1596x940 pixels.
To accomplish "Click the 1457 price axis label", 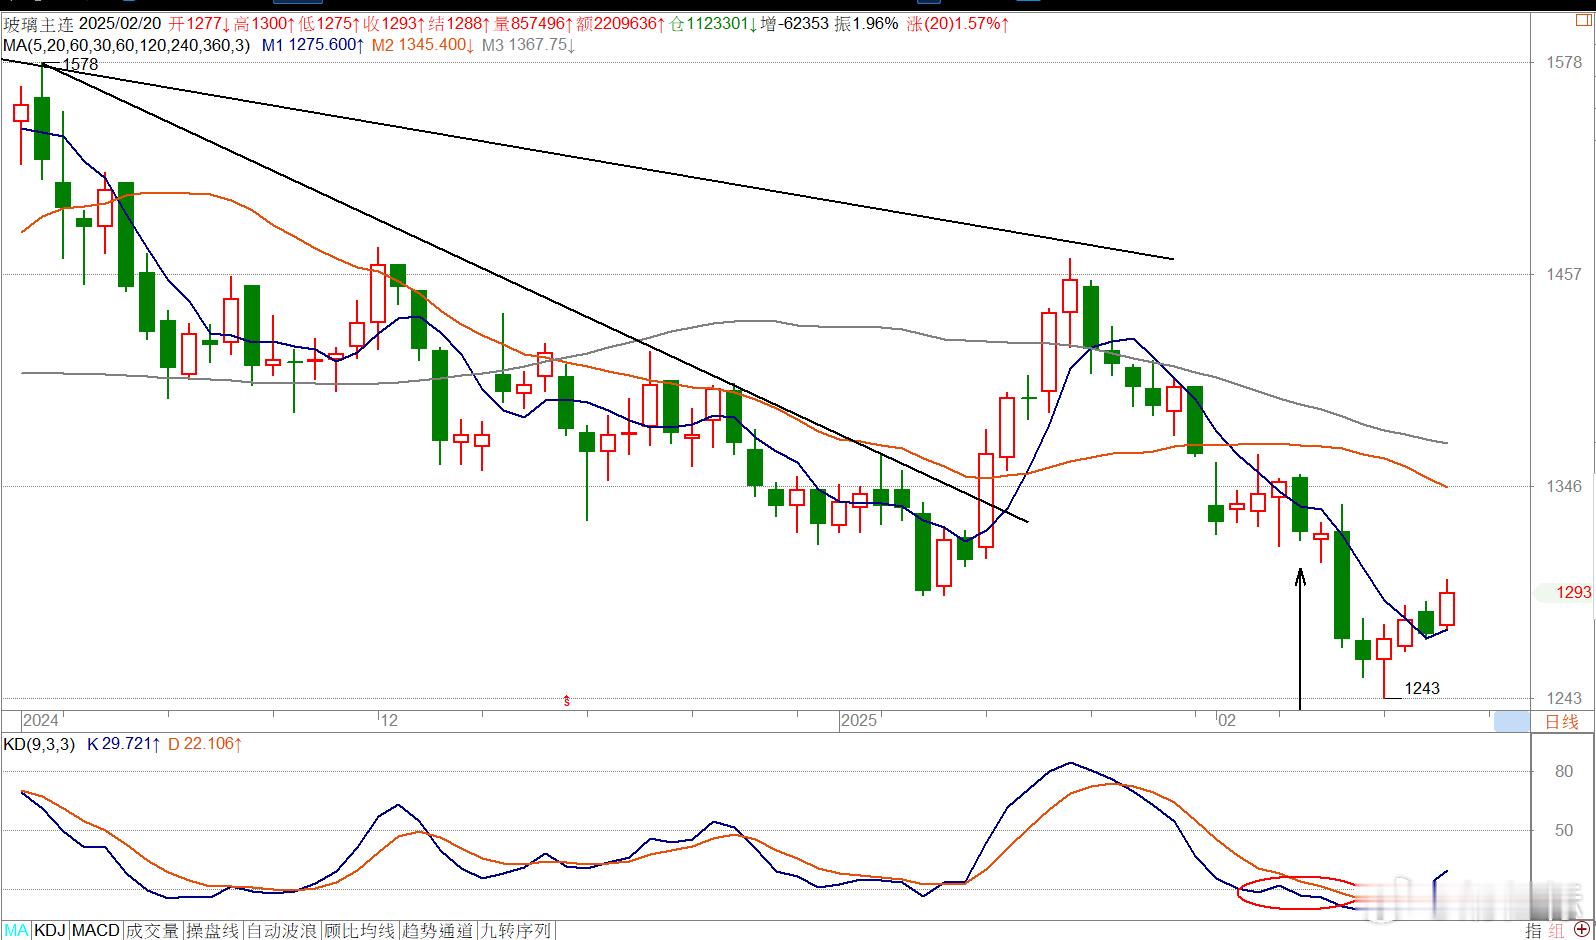I will click(x=1564, y=274).
